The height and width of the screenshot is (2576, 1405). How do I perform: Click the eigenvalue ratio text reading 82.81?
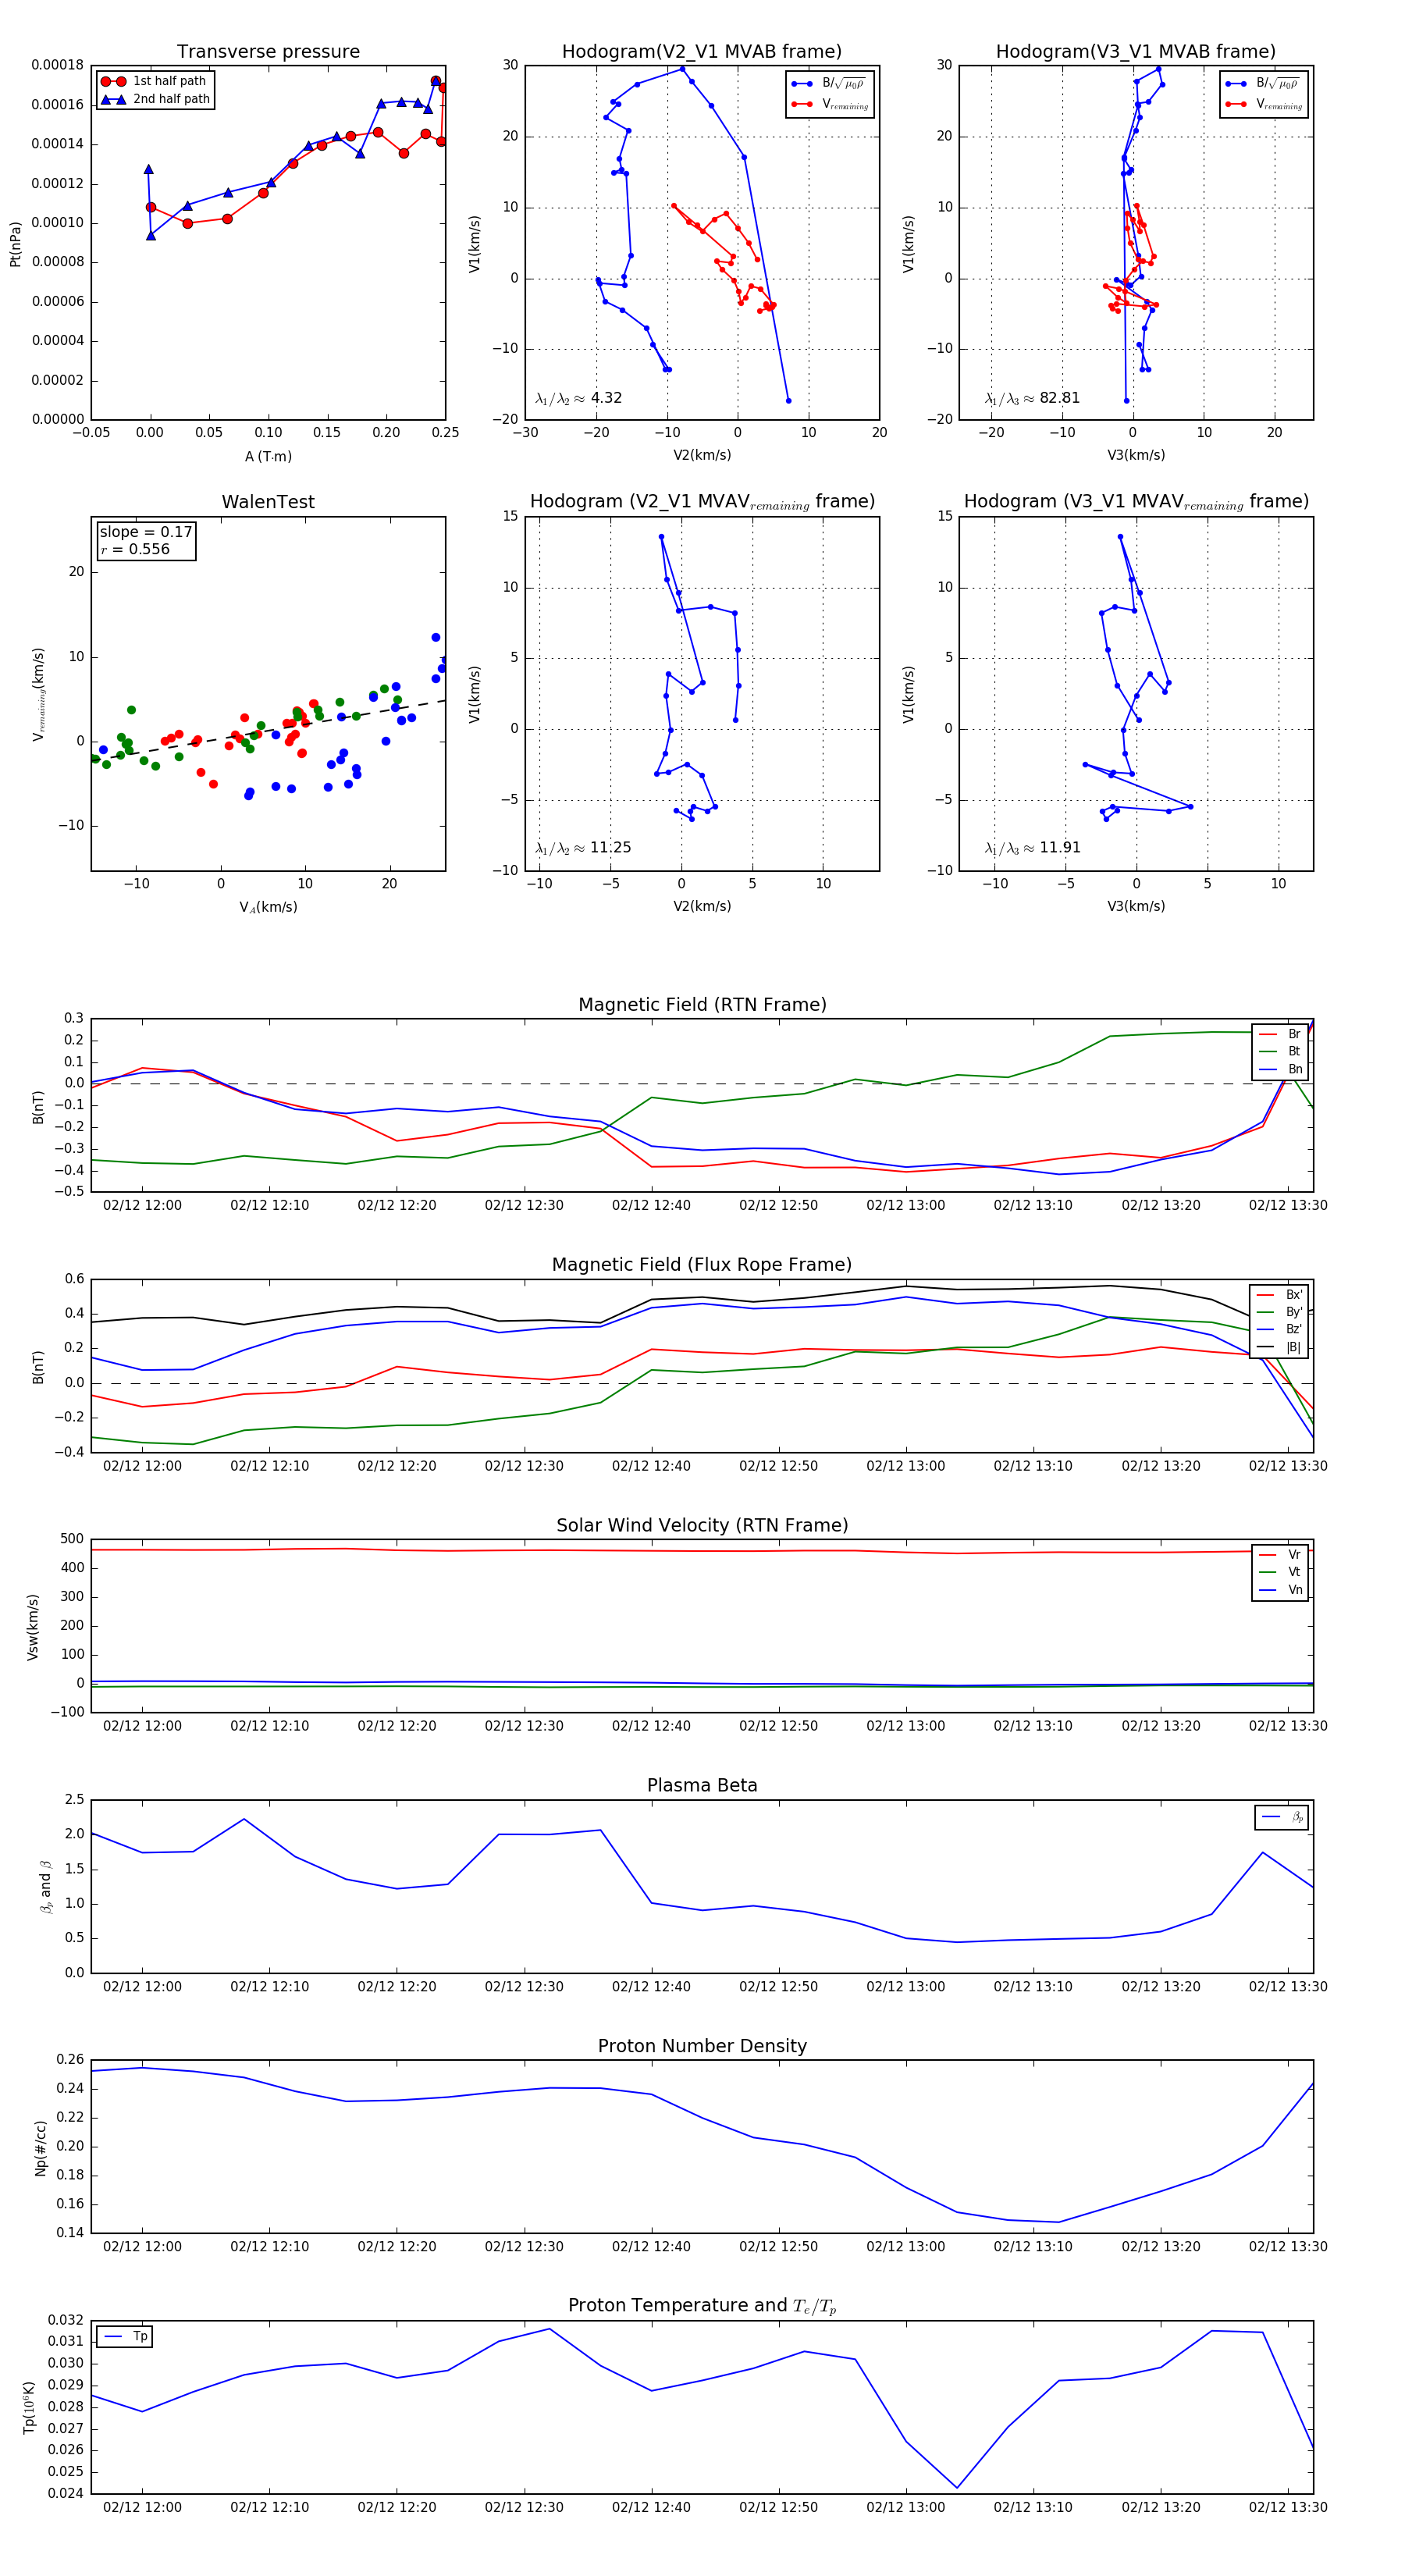(1032, 398)
